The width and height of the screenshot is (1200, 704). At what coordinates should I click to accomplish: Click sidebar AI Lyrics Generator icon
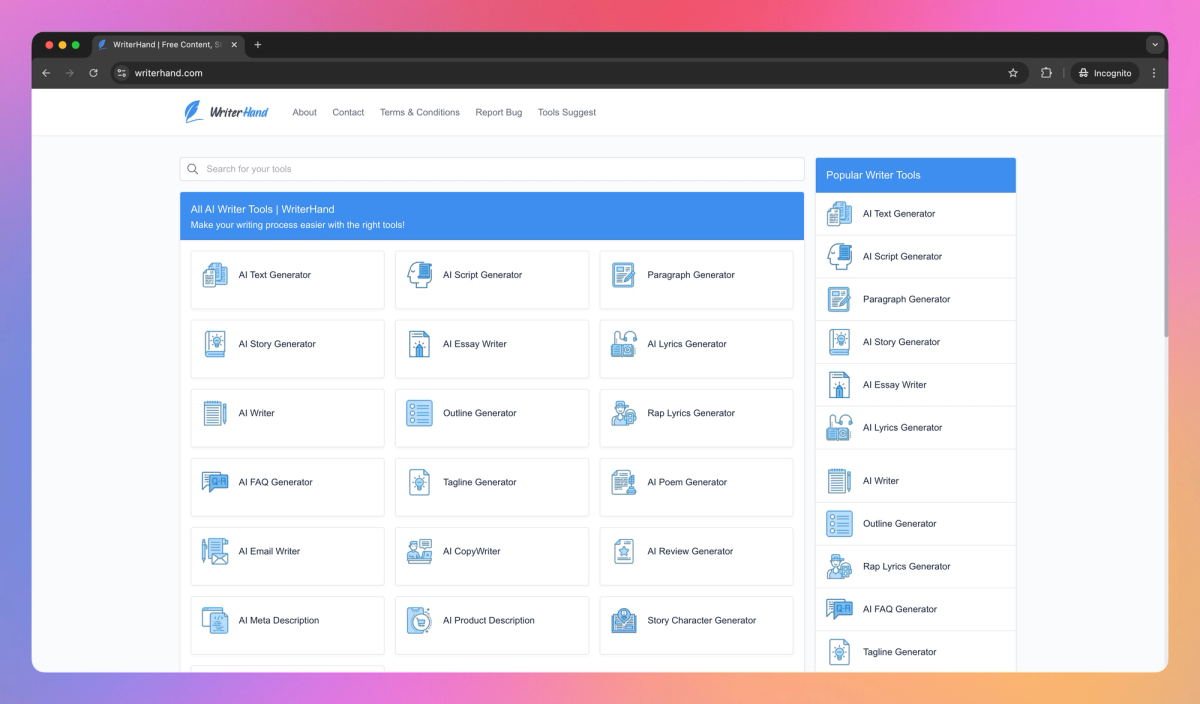(839, 428)
